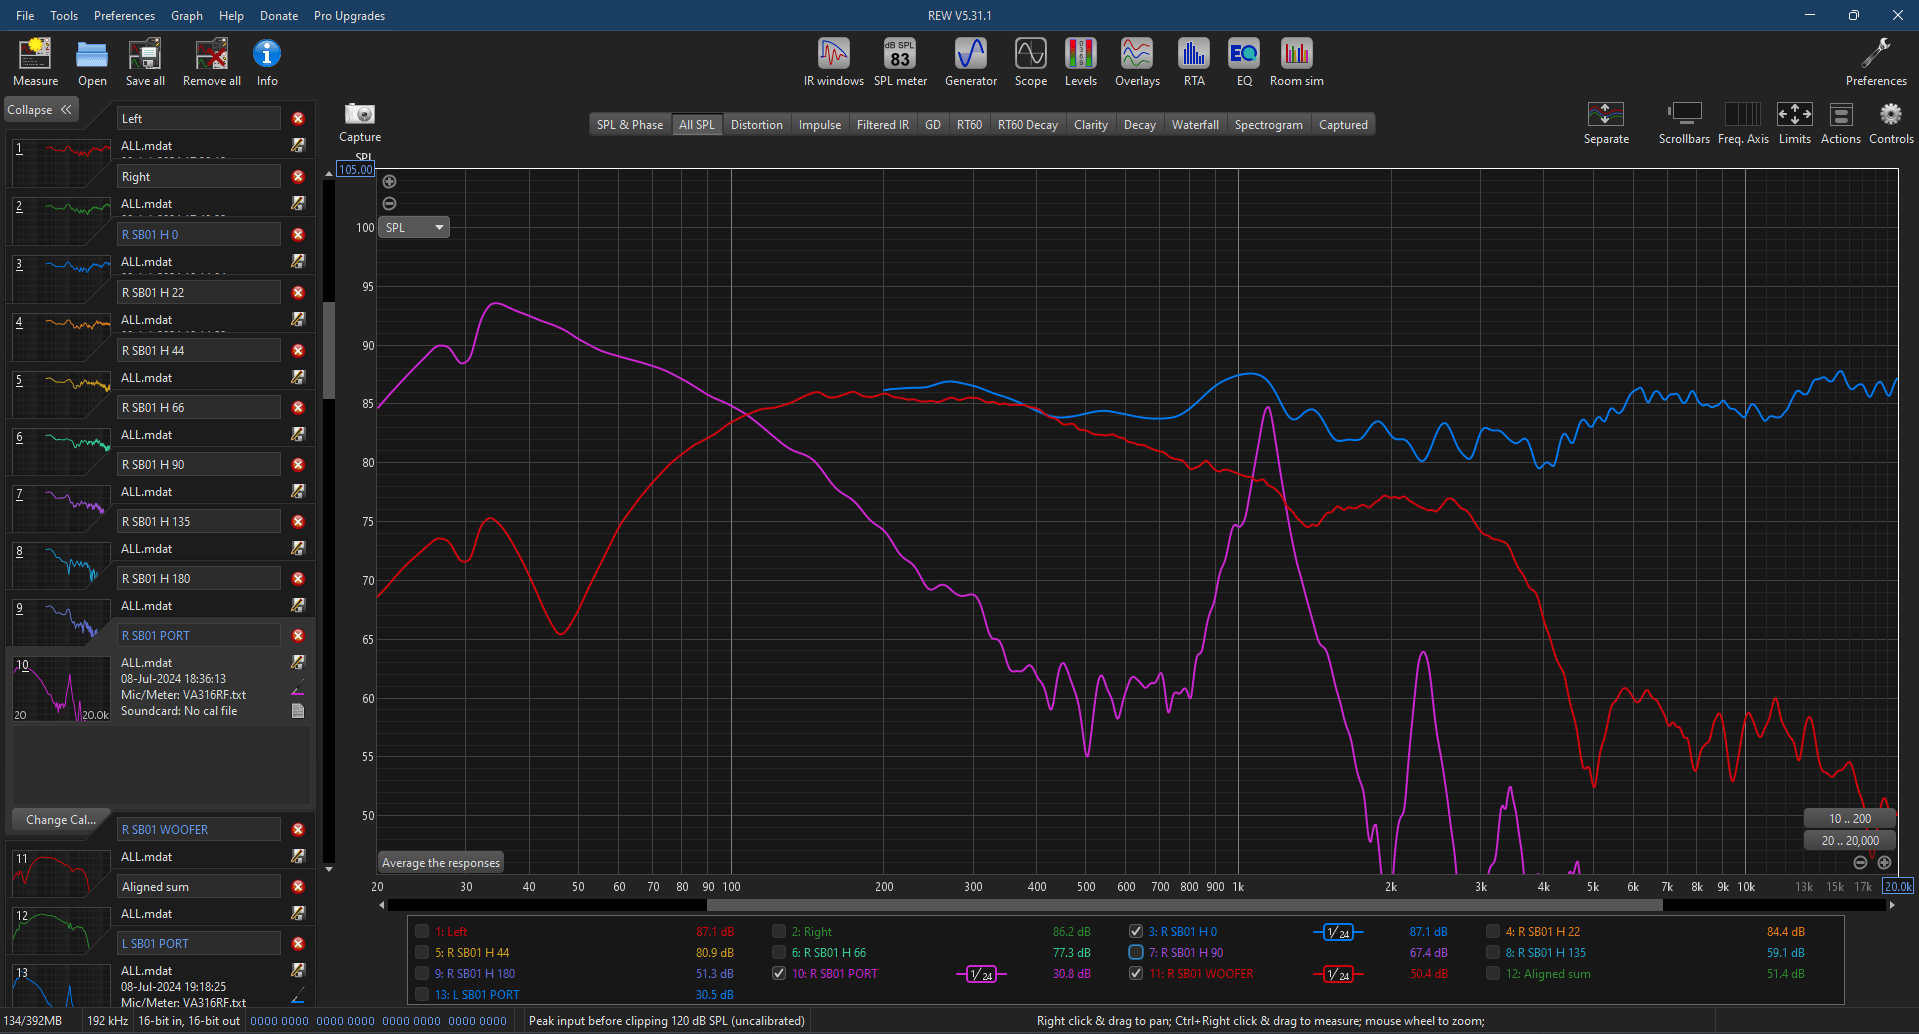Uncheck the 10: R SB01 PORT trace

click(779, 973)
